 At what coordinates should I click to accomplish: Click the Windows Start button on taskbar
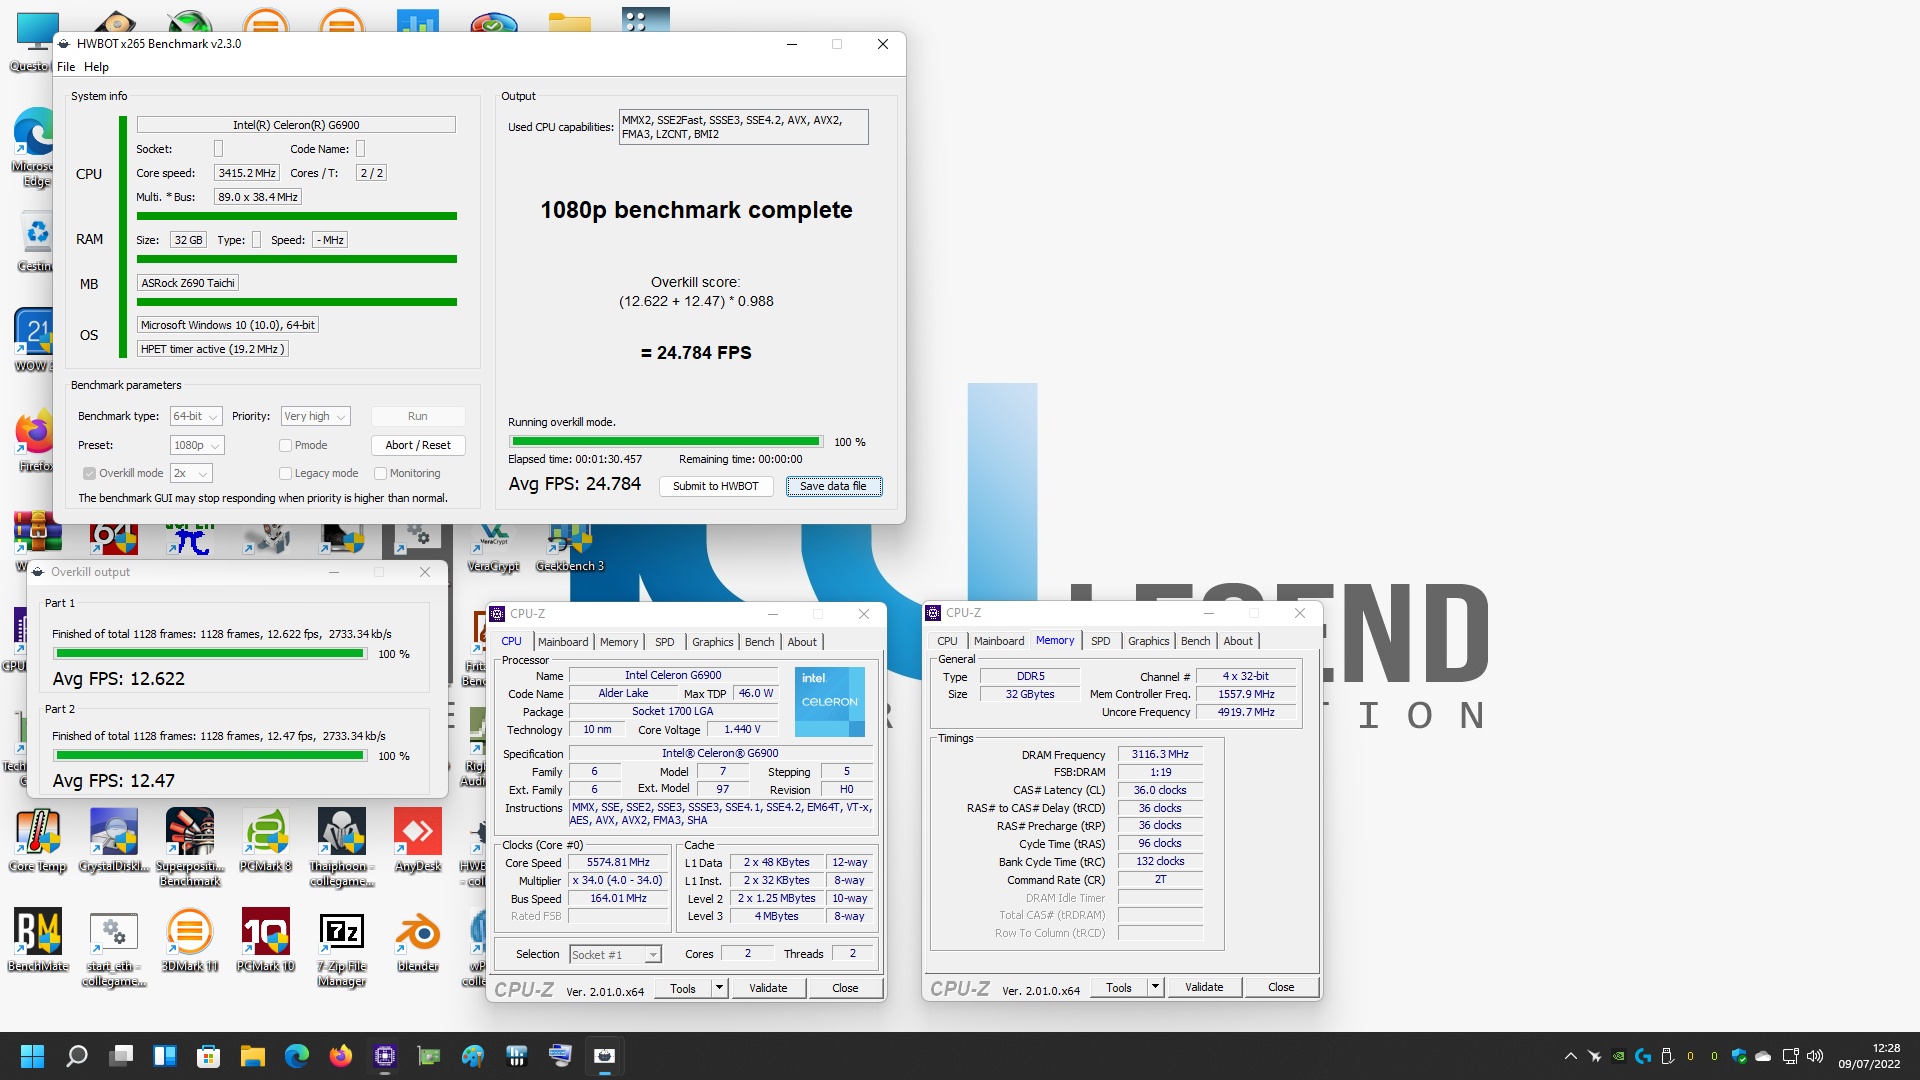pyautogui.click(x=33, y=1056)
